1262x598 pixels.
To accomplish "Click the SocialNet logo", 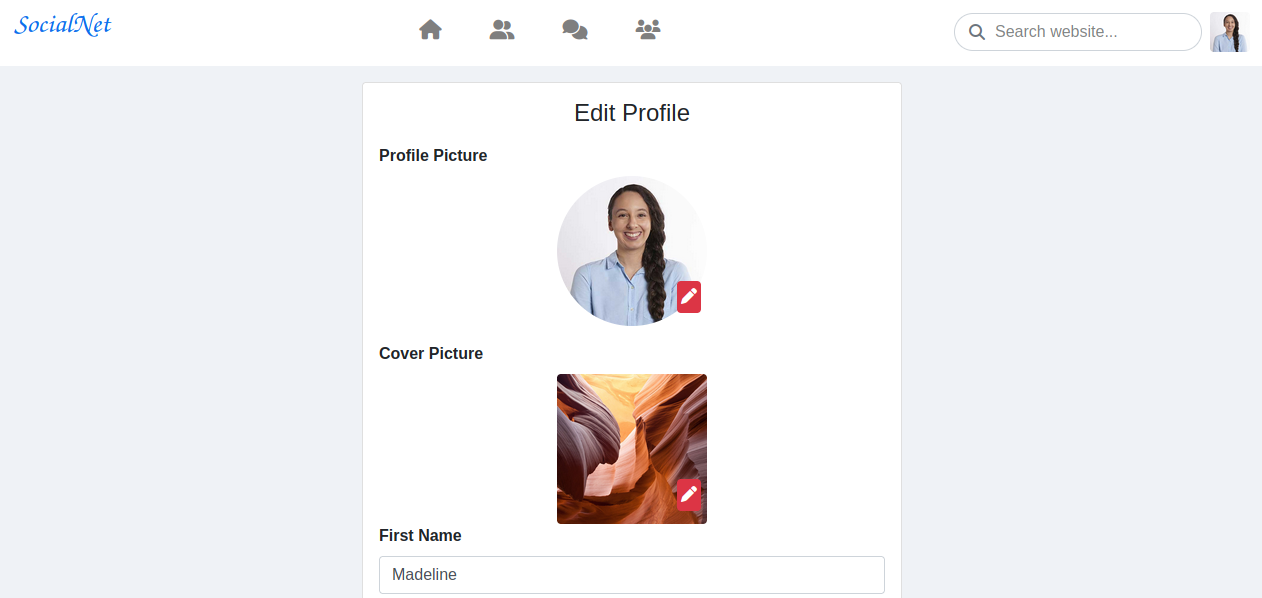I will 63,25.
